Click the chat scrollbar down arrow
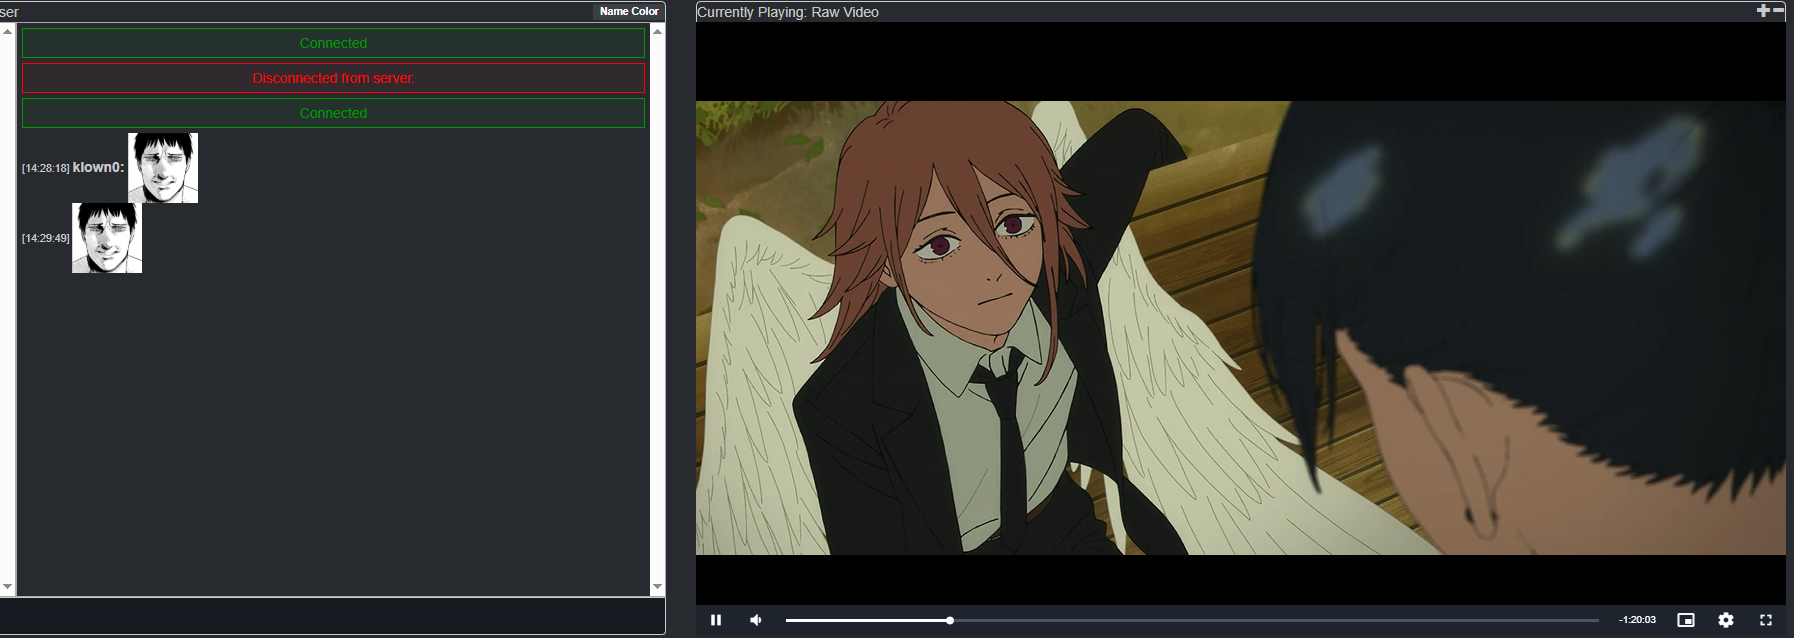 tap(657, 587)
